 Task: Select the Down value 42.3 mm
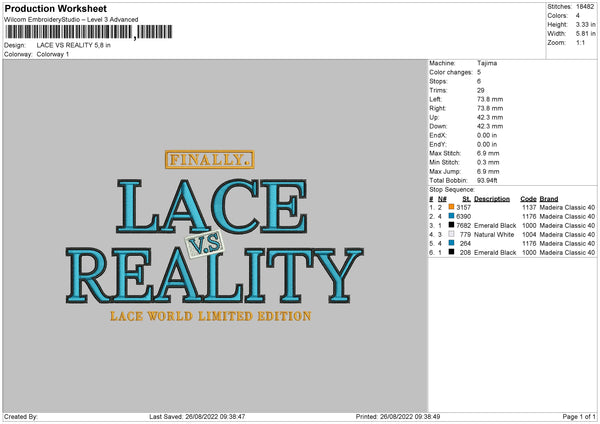pos(490,126)
